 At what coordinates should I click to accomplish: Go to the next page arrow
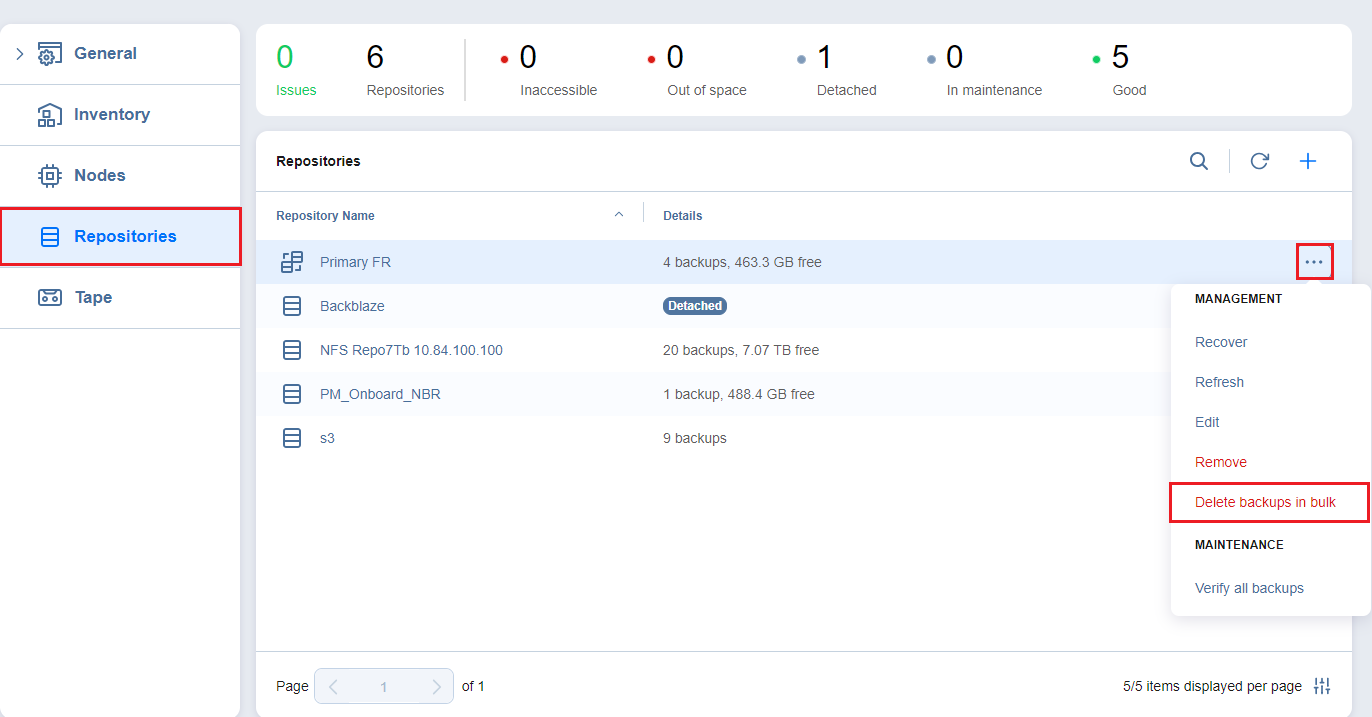tap(436, 687)
